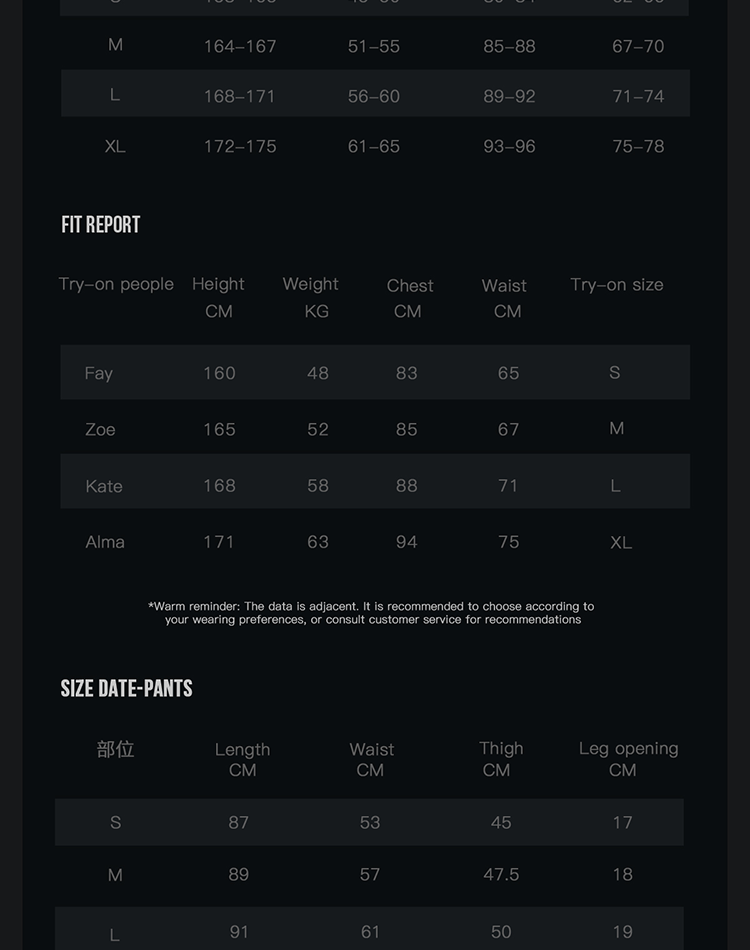Click Kate's name in the fit report
Image resolution: width=750 pixels, height=950 pixels.
[x=104, y=486]
